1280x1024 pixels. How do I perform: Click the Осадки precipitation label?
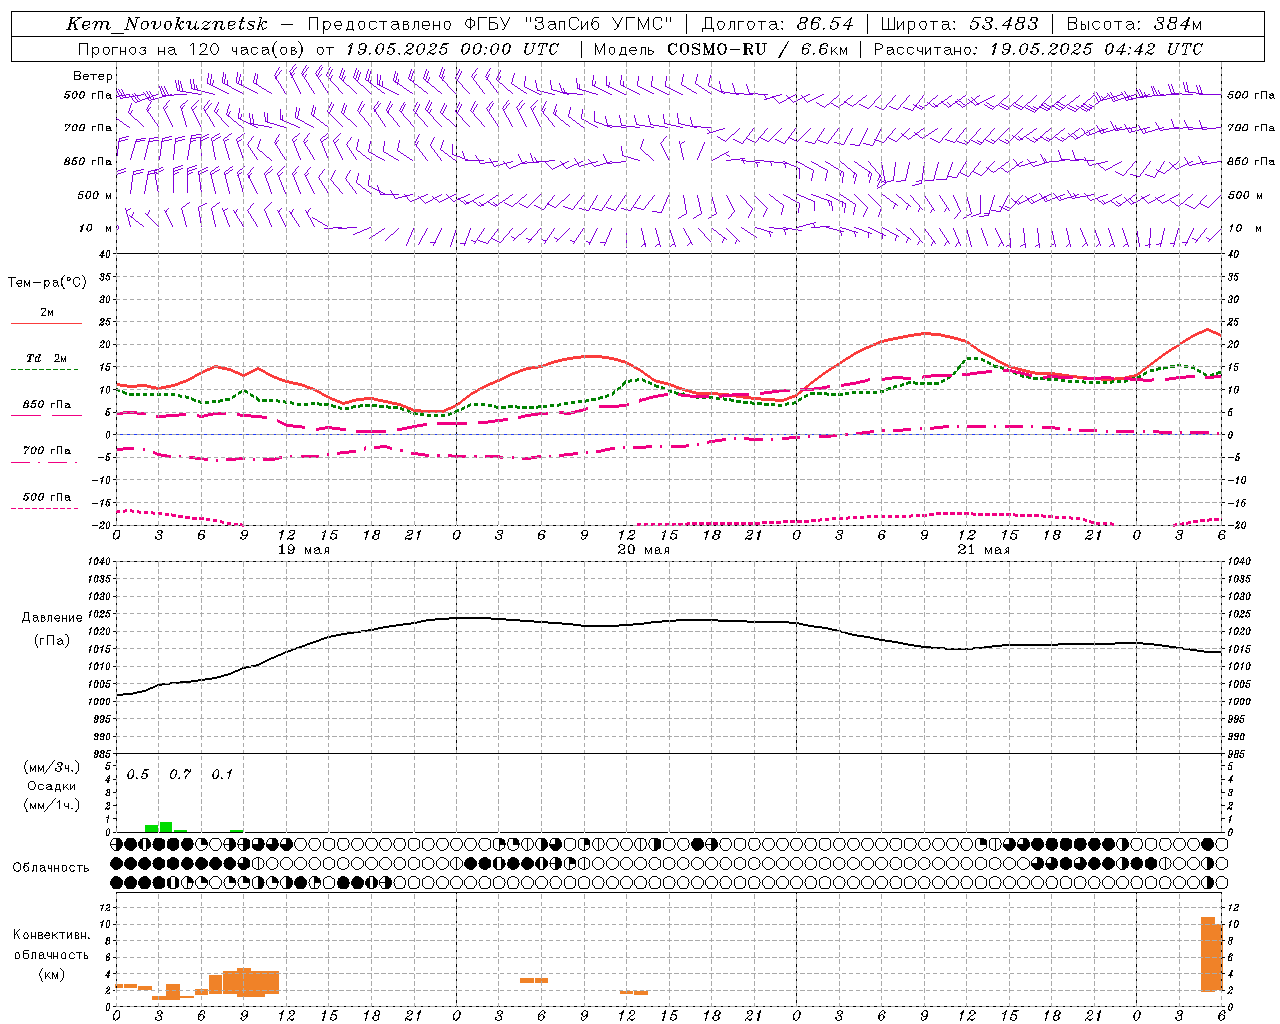(x=53, y=786)
